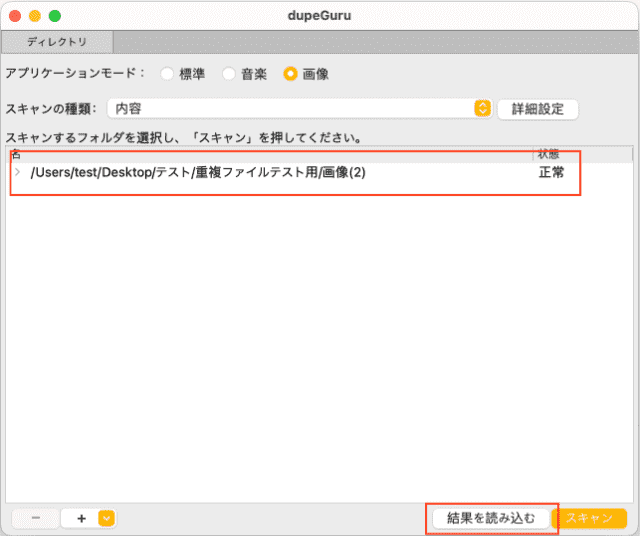The height and width of the screenshot is (536, 640).
Task: Click the 正常 state cell
Action: click(x=551, y=172)
